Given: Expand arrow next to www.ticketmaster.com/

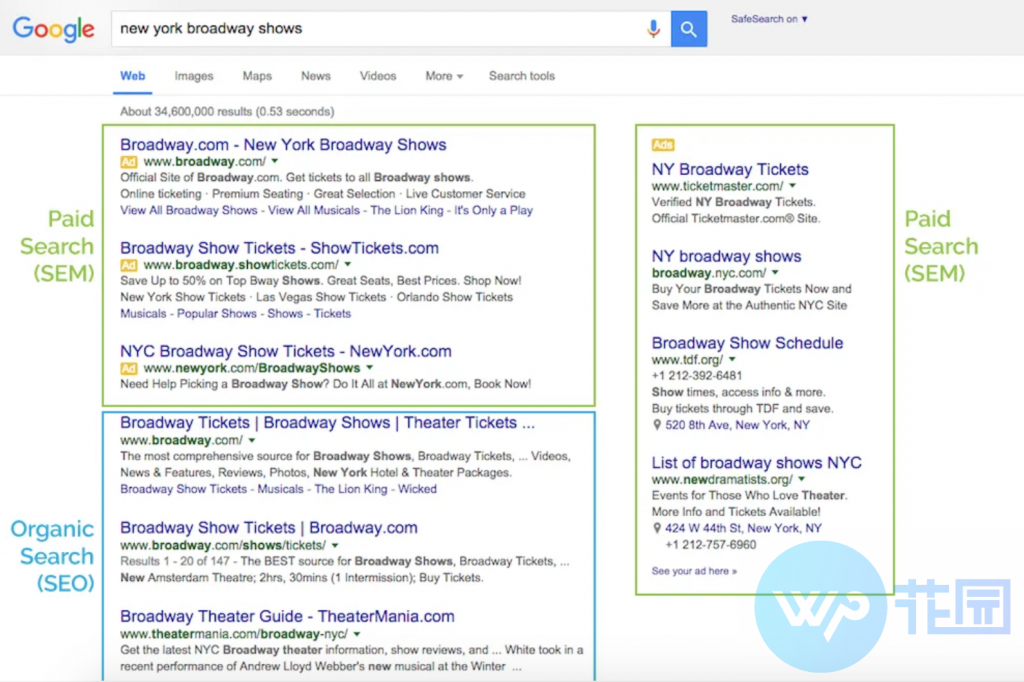Looking at the screenshot, I should [x=793, y=186].
